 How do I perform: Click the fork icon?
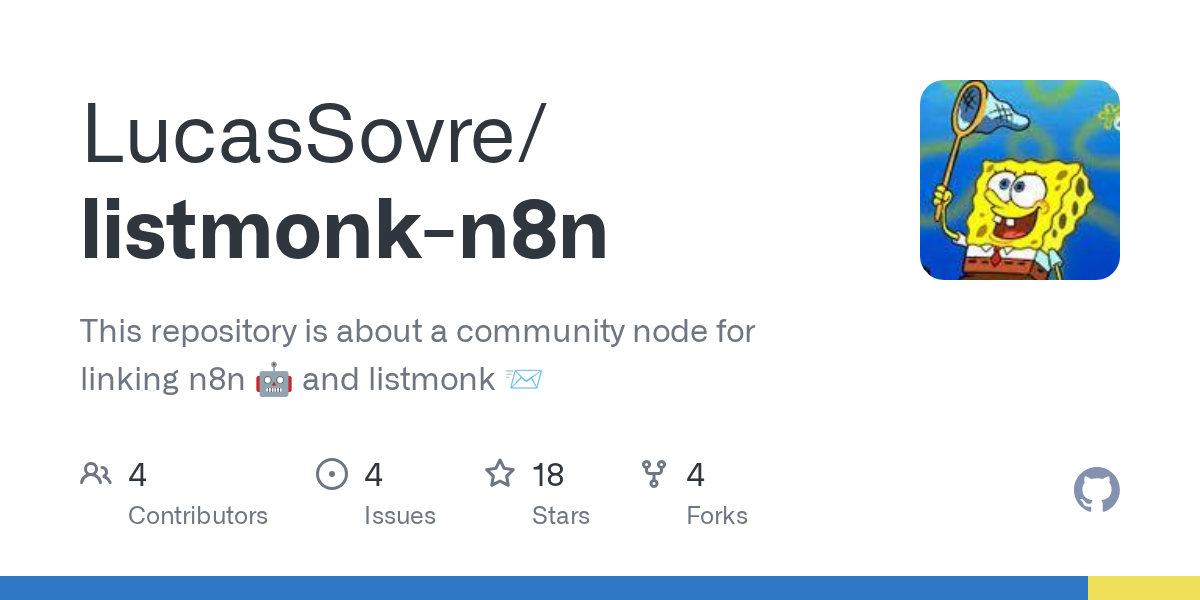pos(654,474)
